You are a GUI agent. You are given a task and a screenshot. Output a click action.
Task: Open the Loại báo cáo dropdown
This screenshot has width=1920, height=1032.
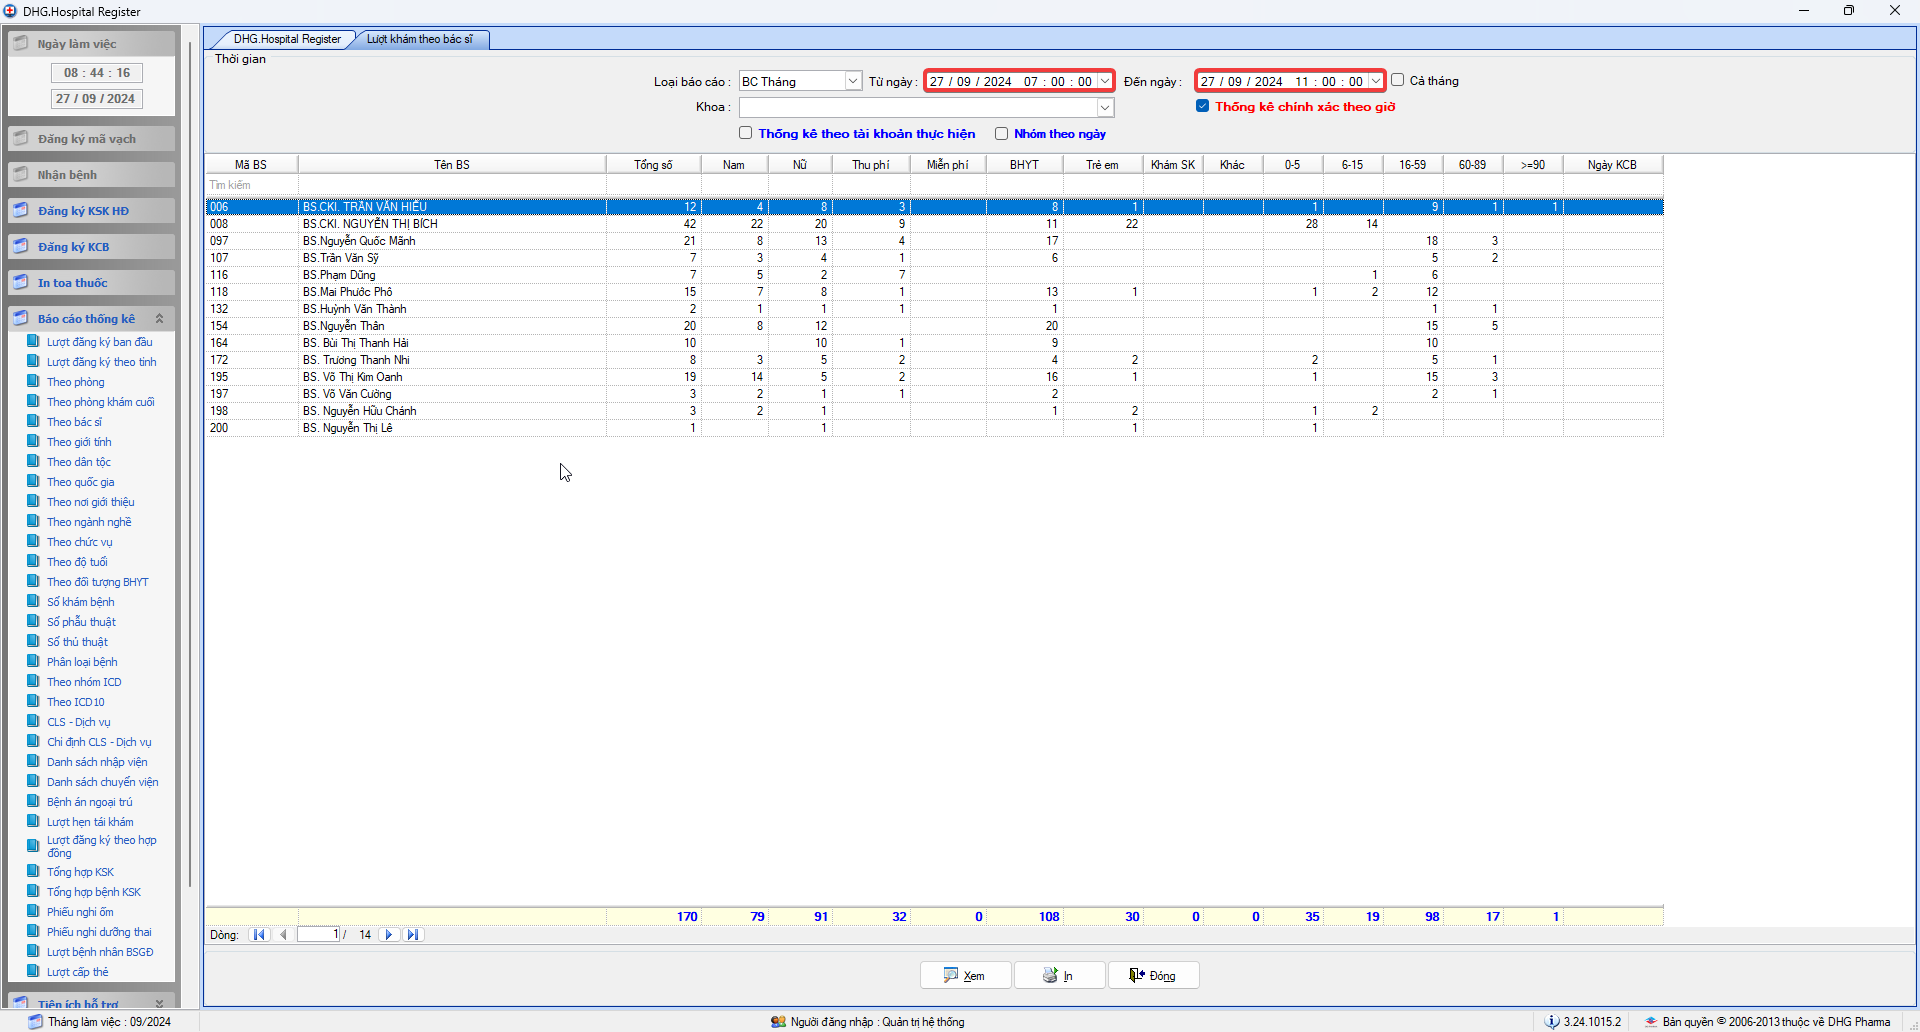[x=853, y=81]
